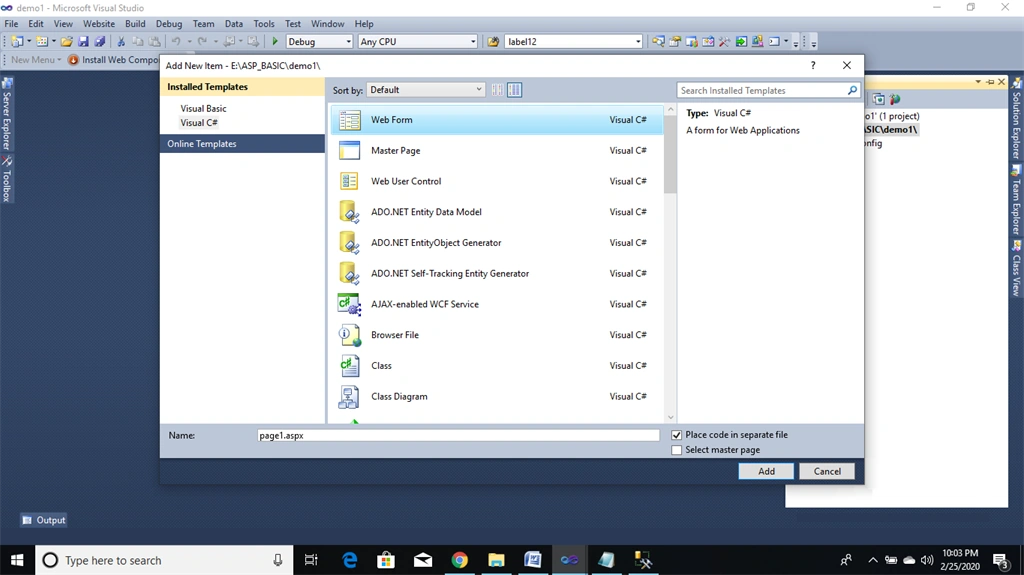1024x575 pixels.
Task: Open Solution Explorer window position dropdown arrow
Action: click(x=978, y=82)
